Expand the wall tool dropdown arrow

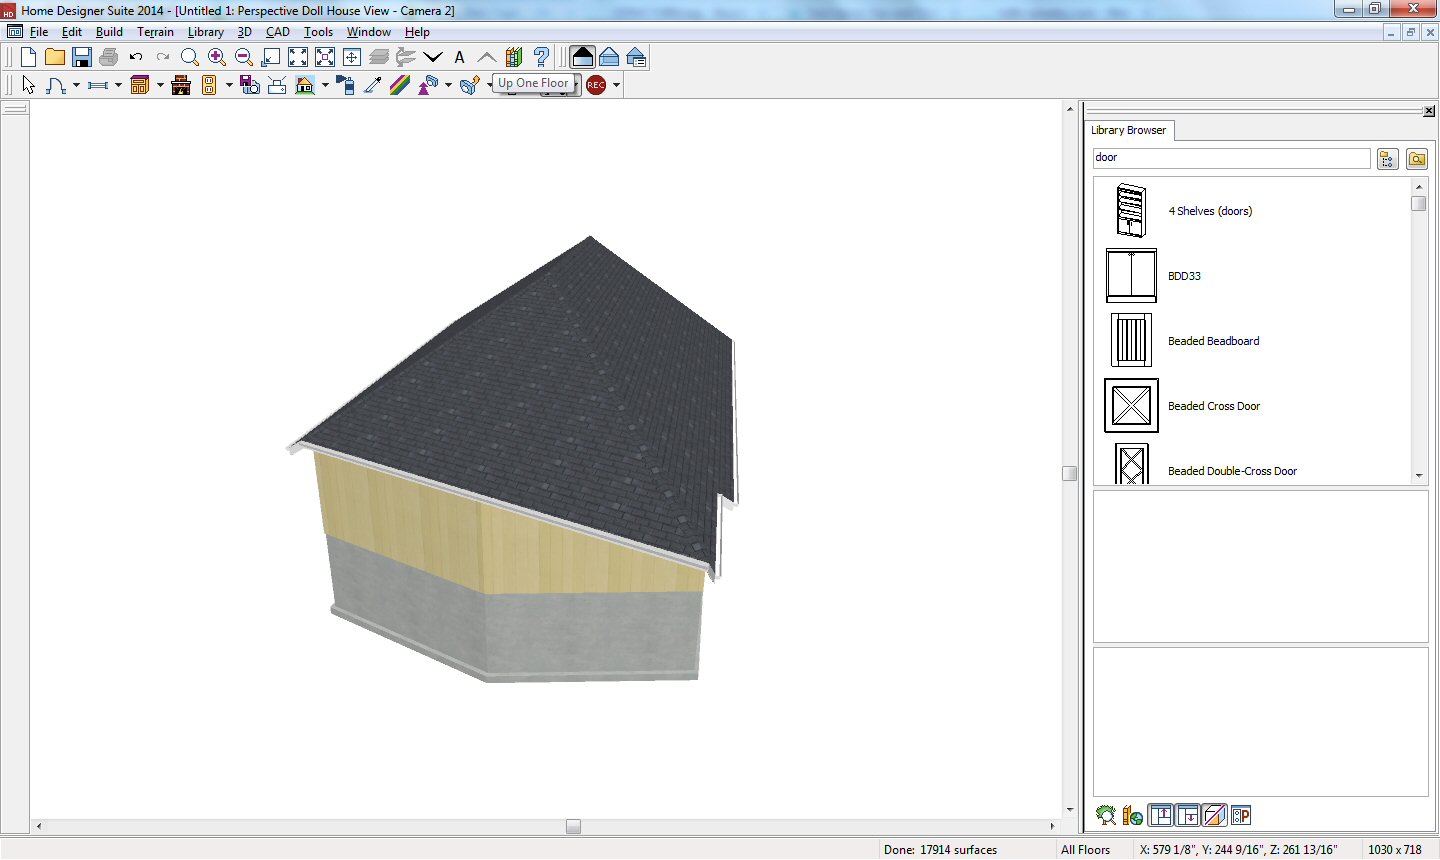click(x=118, y=85)
